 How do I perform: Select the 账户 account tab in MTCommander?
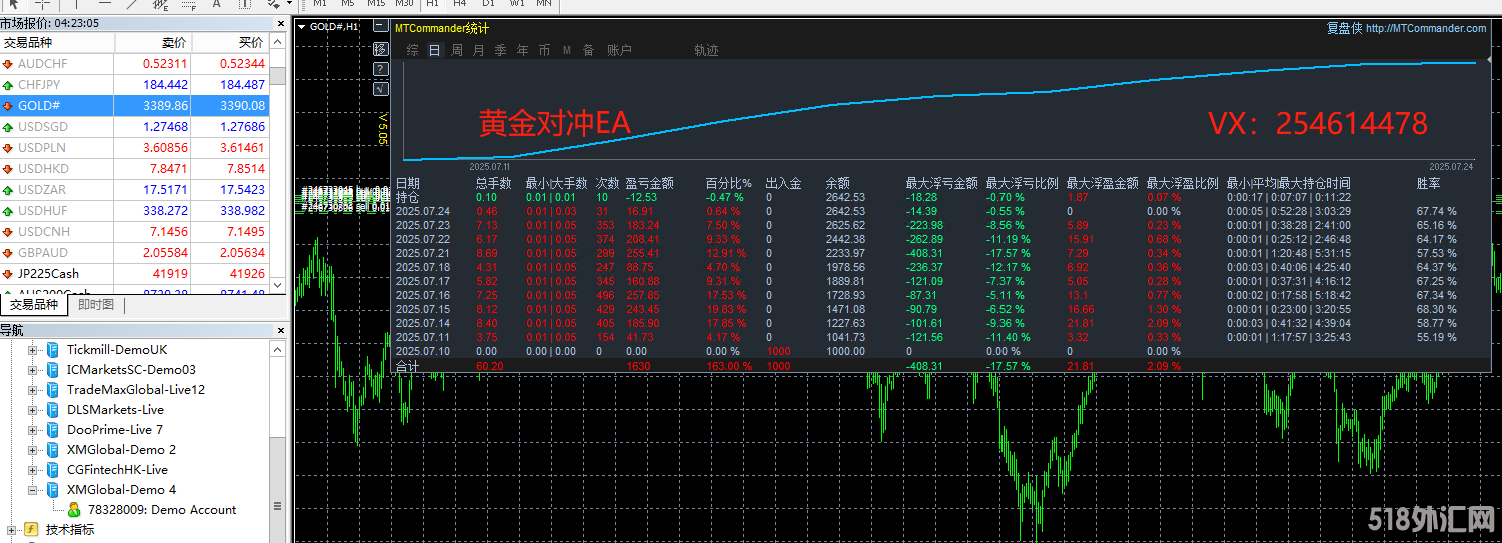(619, 50)
